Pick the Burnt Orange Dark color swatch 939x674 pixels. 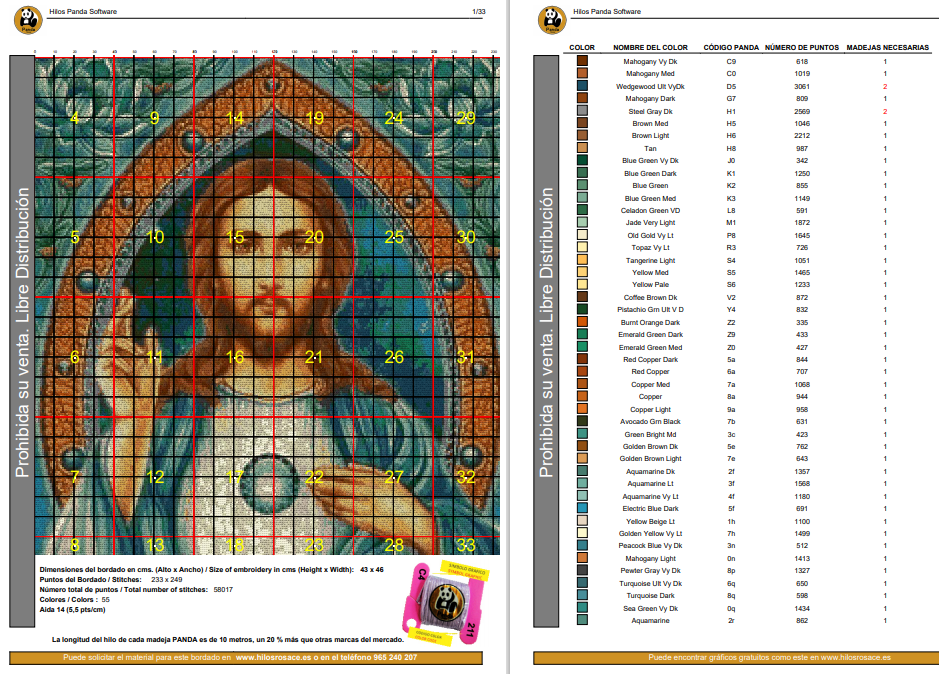582,322
